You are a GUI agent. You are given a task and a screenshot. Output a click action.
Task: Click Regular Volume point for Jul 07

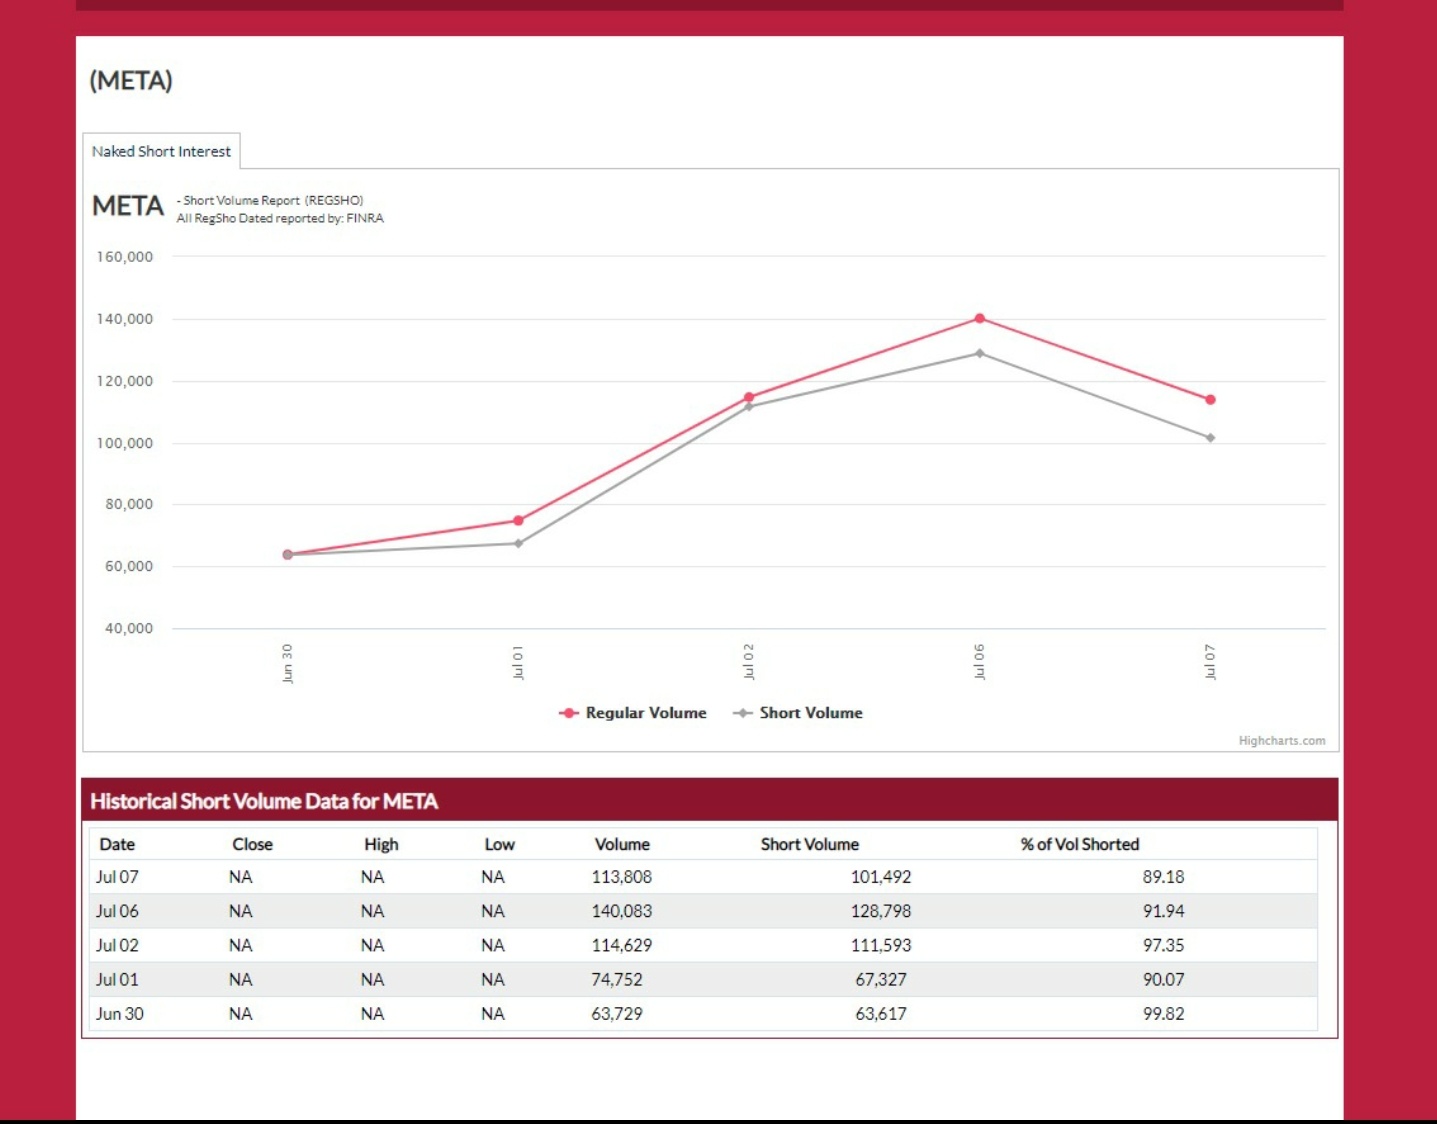tap(1210, 400)
